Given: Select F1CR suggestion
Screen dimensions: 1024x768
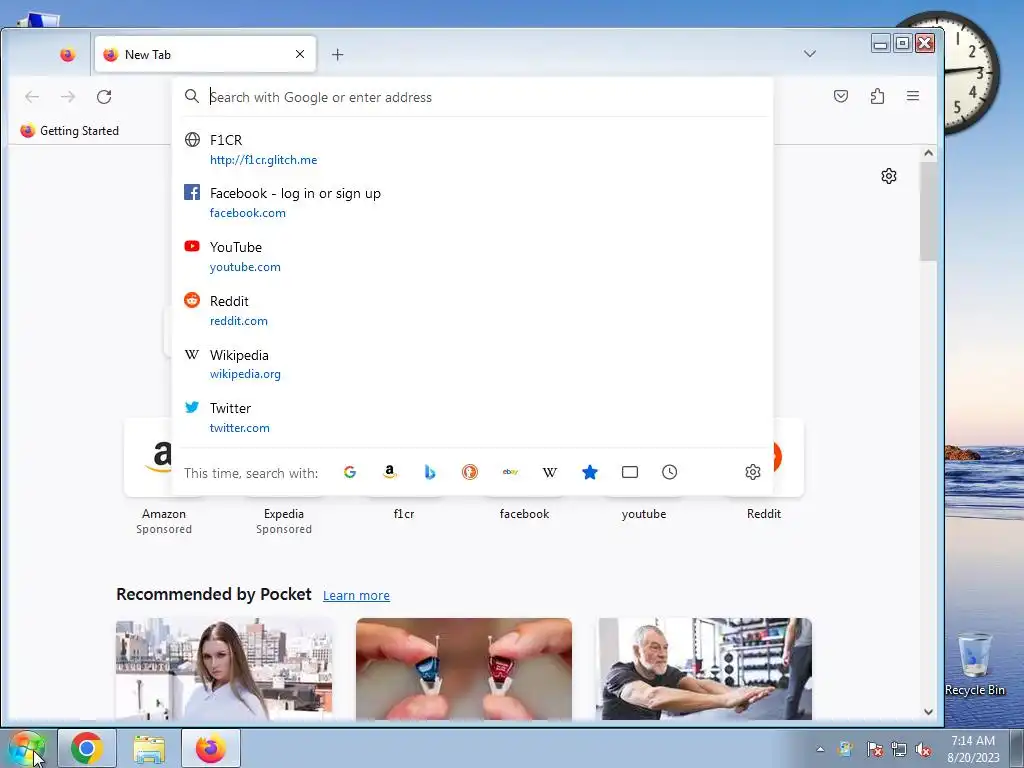Looking at the screenshot, I should coord(473,150).
